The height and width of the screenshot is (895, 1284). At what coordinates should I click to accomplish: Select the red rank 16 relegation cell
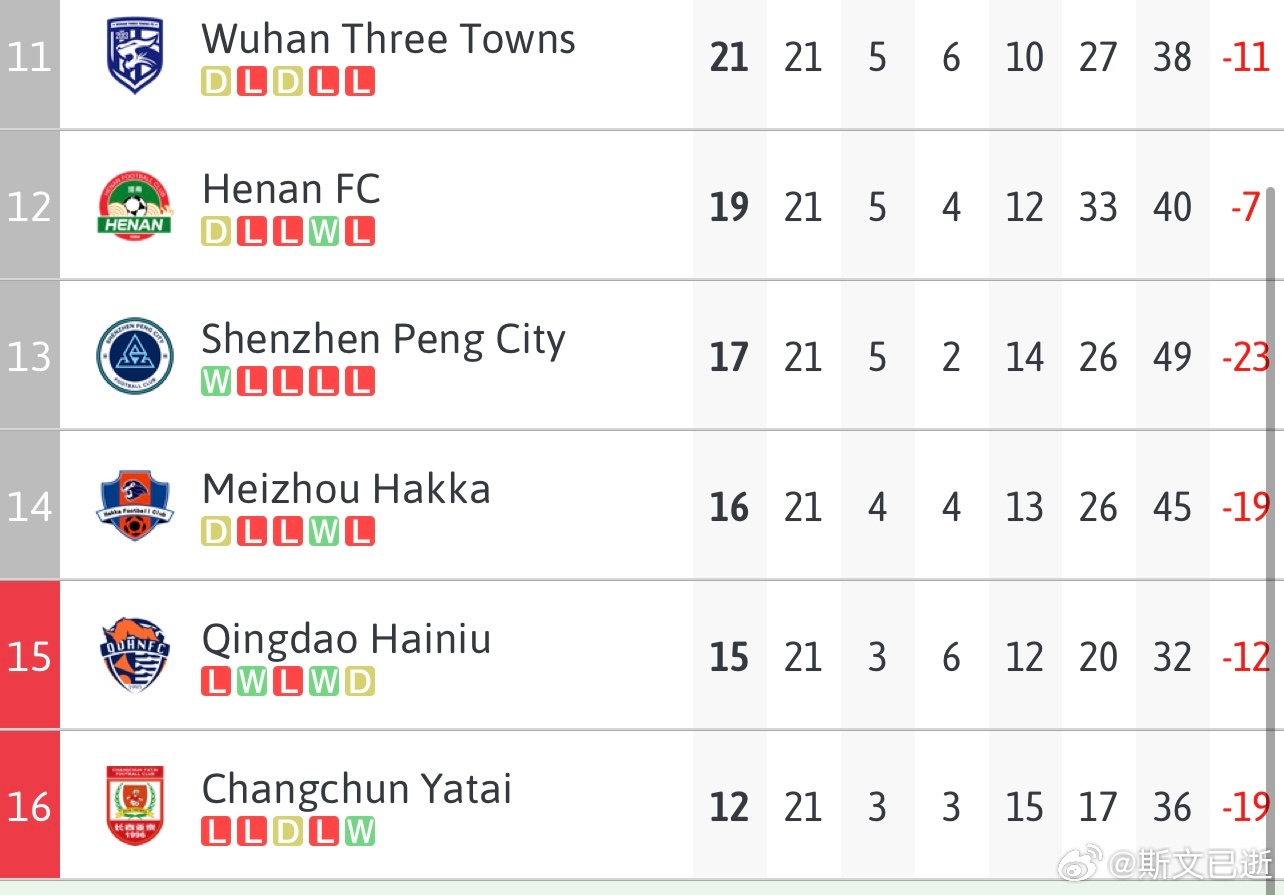30,806
